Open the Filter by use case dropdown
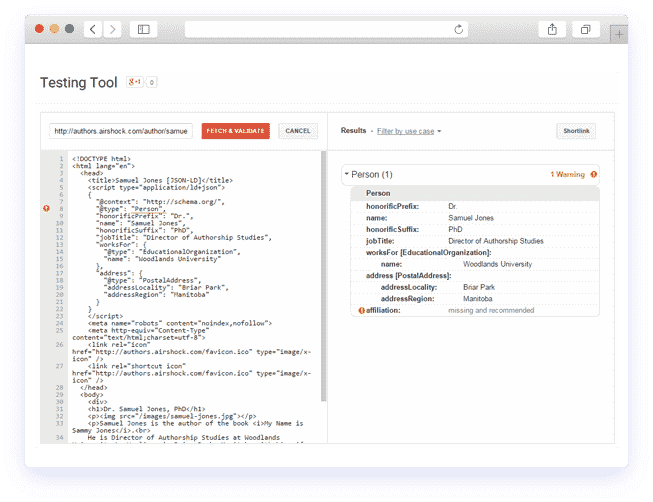Image resolution: width=653 pixels, height=502 pixels. (408, 131)
